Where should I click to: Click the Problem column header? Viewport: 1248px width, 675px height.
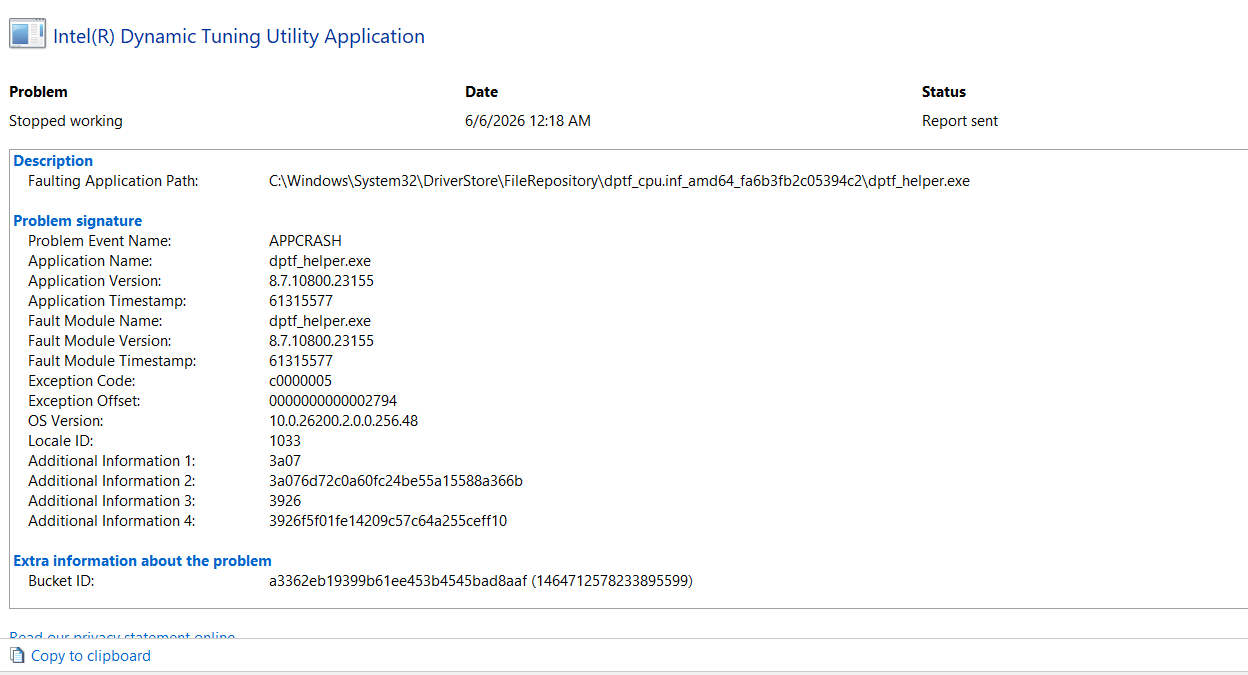coord(38,92)
